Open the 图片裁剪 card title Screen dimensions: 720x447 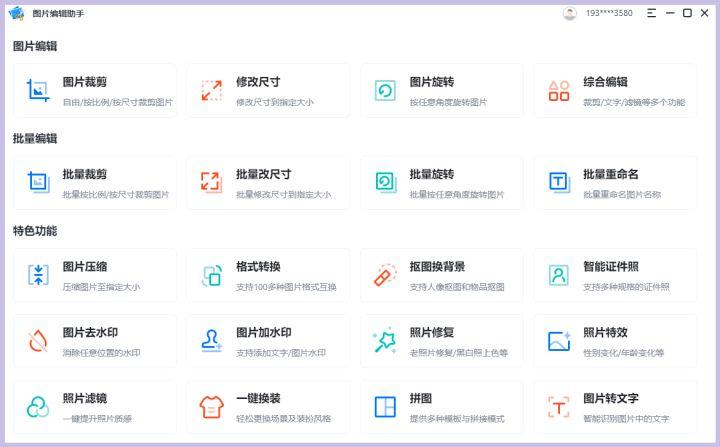point(84,82)
